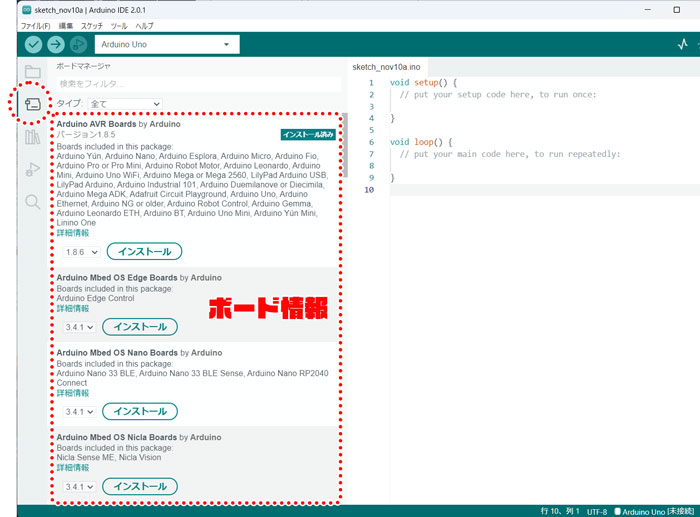
Task: Select the sketch_nov10a.ino editor tab
Action: tap(387, 67)
